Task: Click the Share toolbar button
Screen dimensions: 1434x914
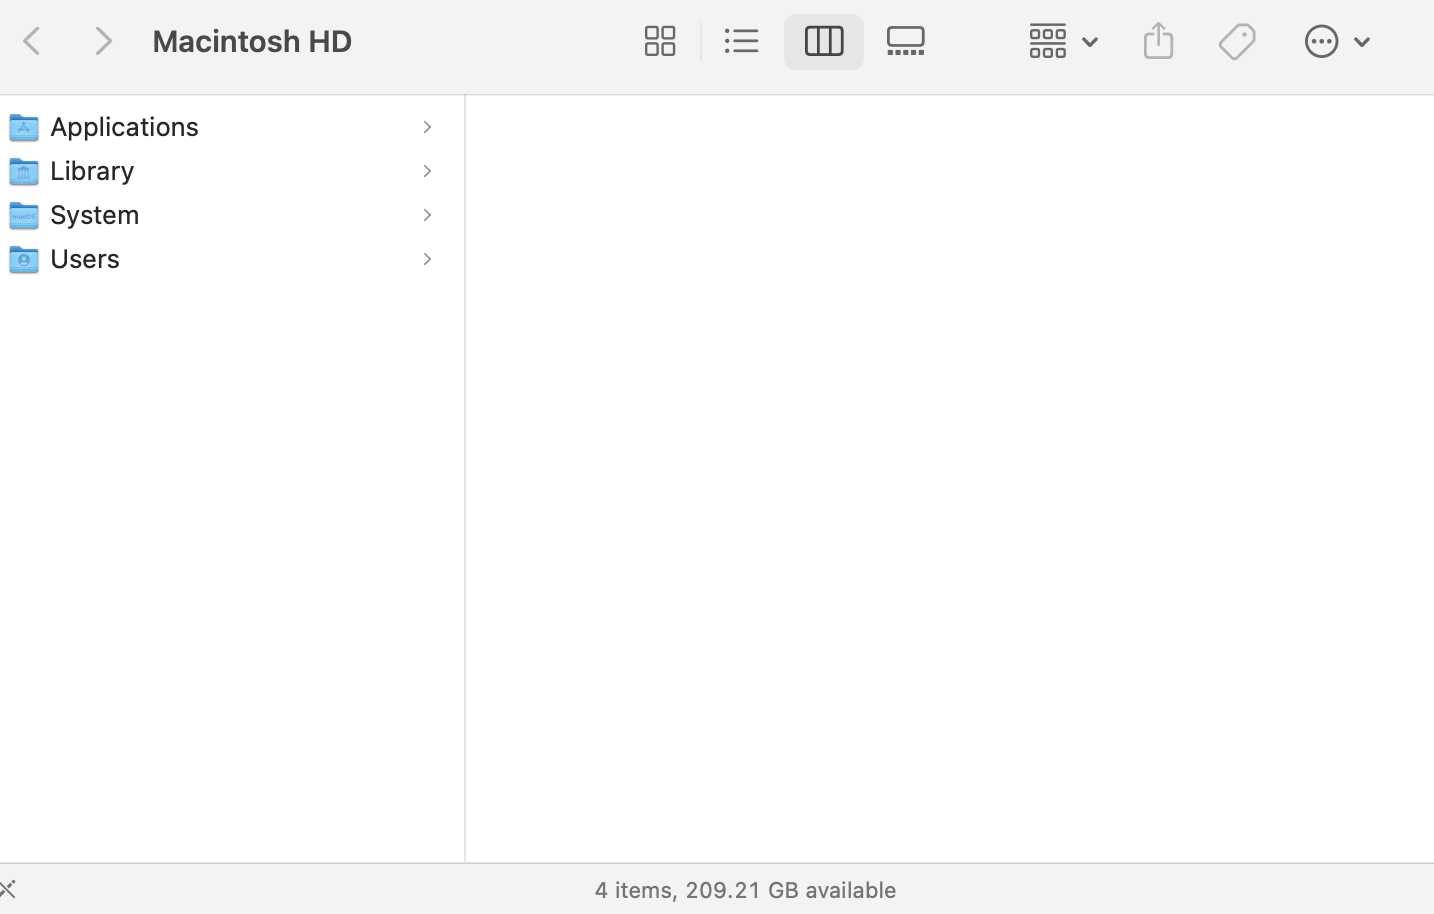Action: tap(1158, 41)
